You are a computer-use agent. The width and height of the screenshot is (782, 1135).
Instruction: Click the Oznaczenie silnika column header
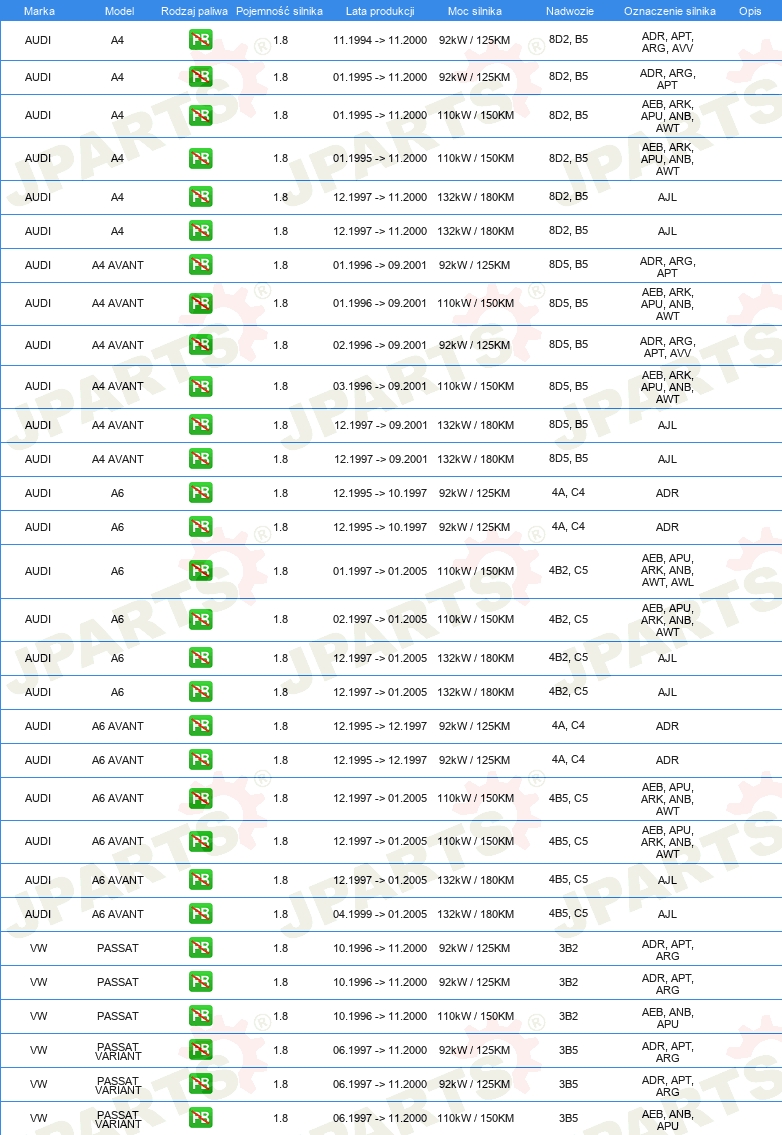tap(670, 11)
